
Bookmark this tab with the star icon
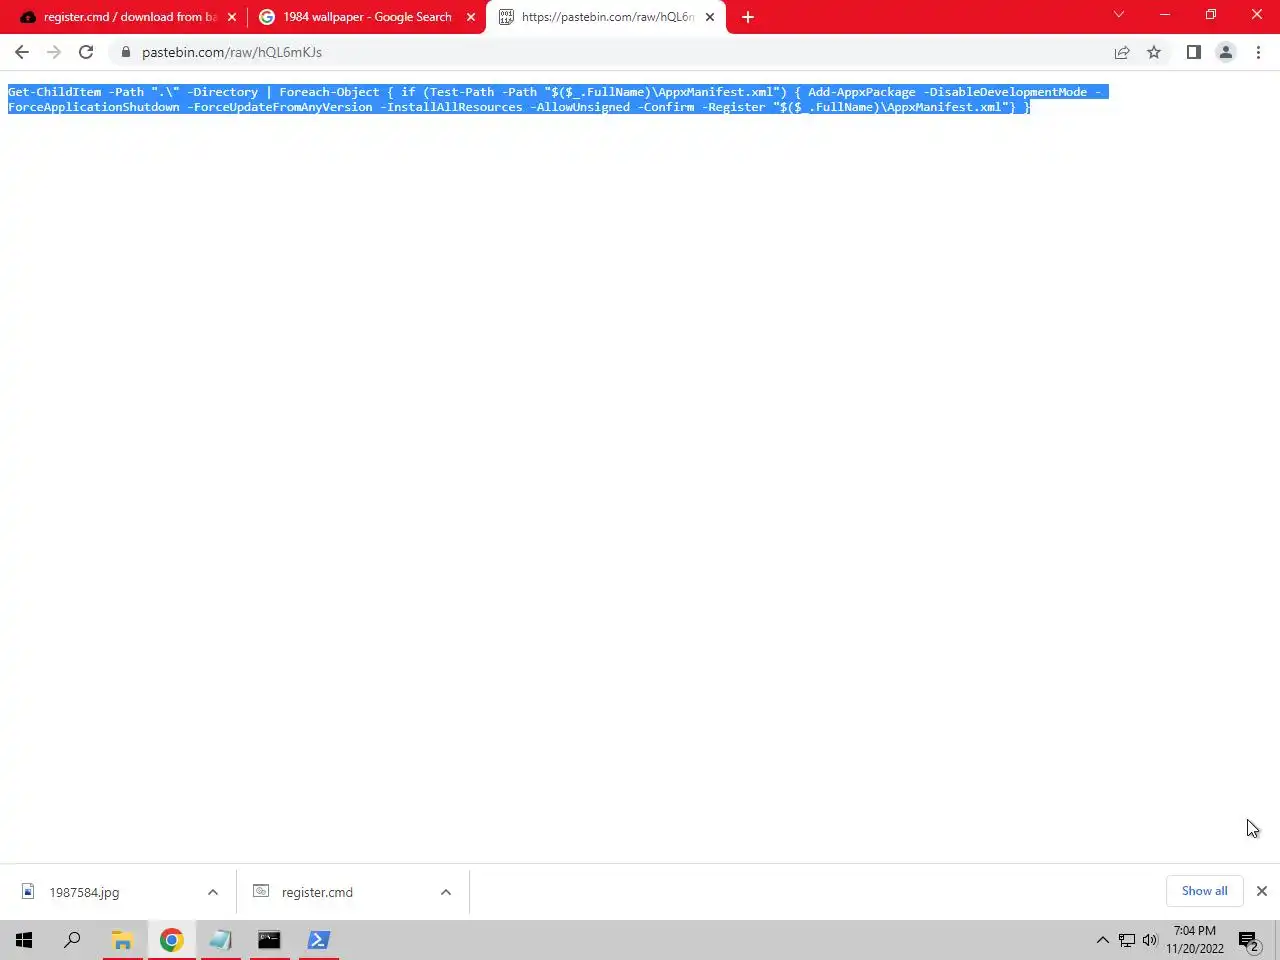pyautogui.click(x=1154, y=52)
